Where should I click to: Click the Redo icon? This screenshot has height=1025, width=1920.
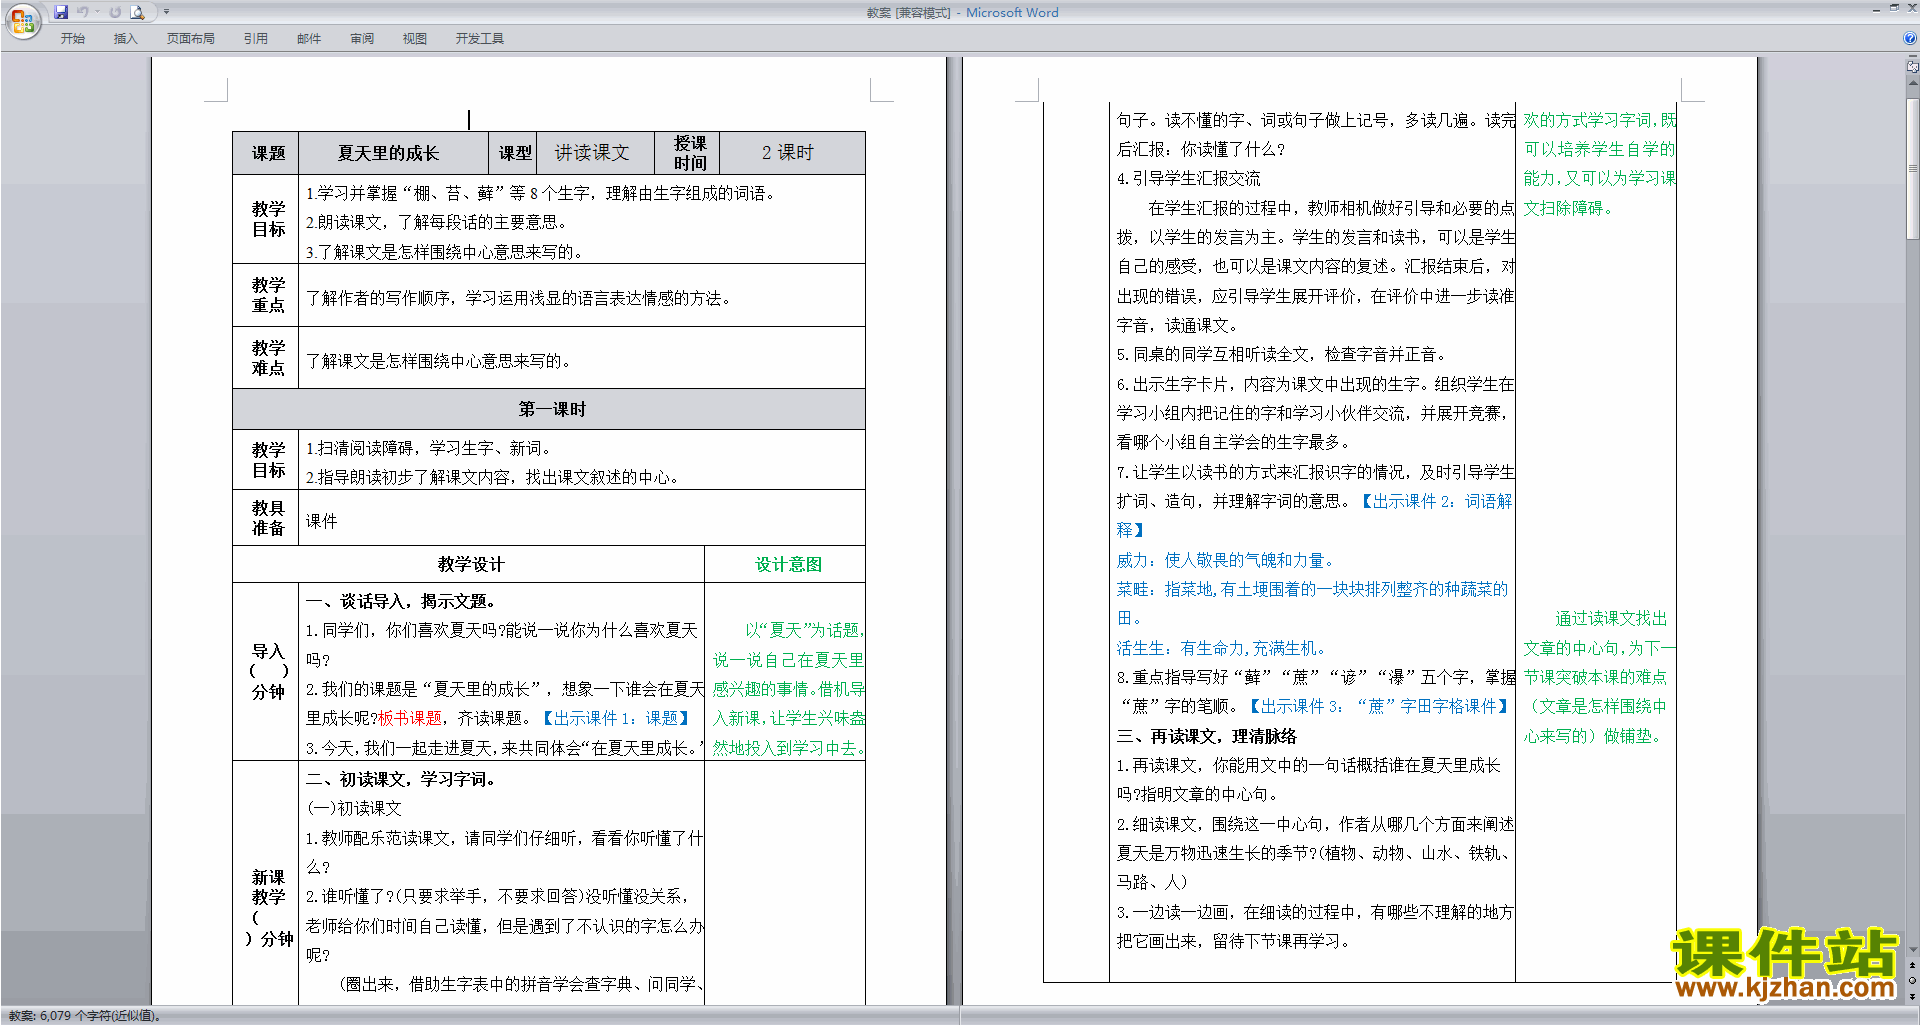[115, 12]
